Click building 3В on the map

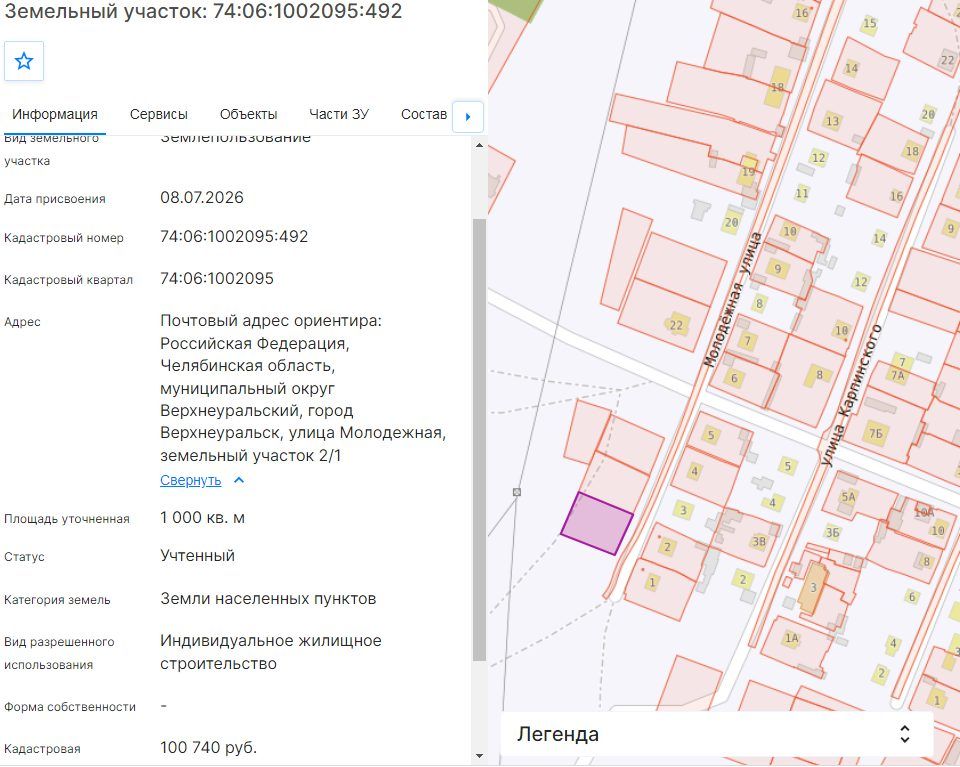[x=759, y=541]
